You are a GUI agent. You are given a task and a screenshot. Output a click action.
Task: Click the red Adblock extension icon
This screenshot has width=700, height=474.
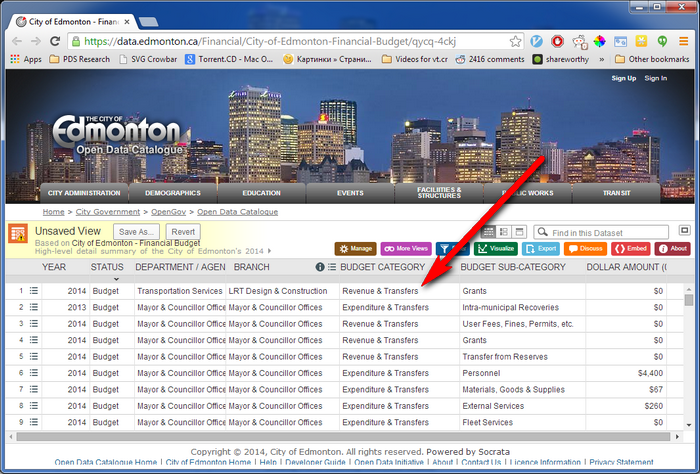[557, 42]
